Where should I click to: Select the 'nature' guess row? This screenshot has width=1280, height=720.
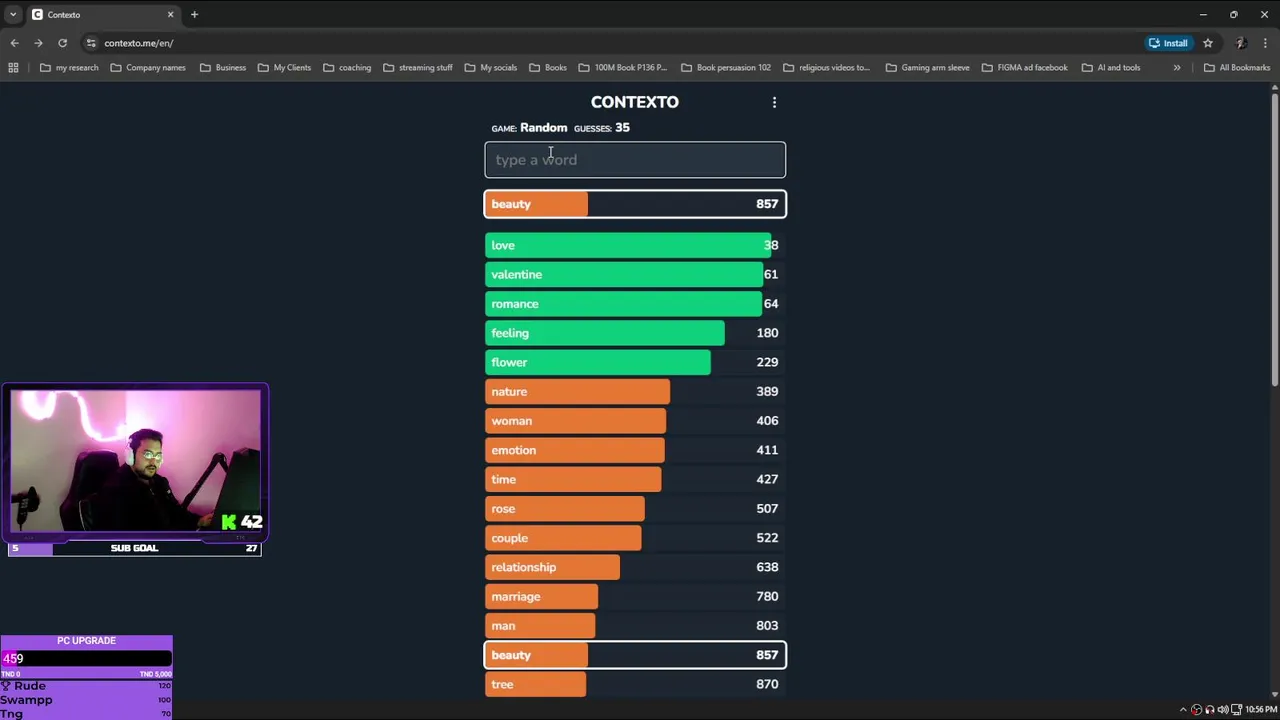(x=635, y=392)
